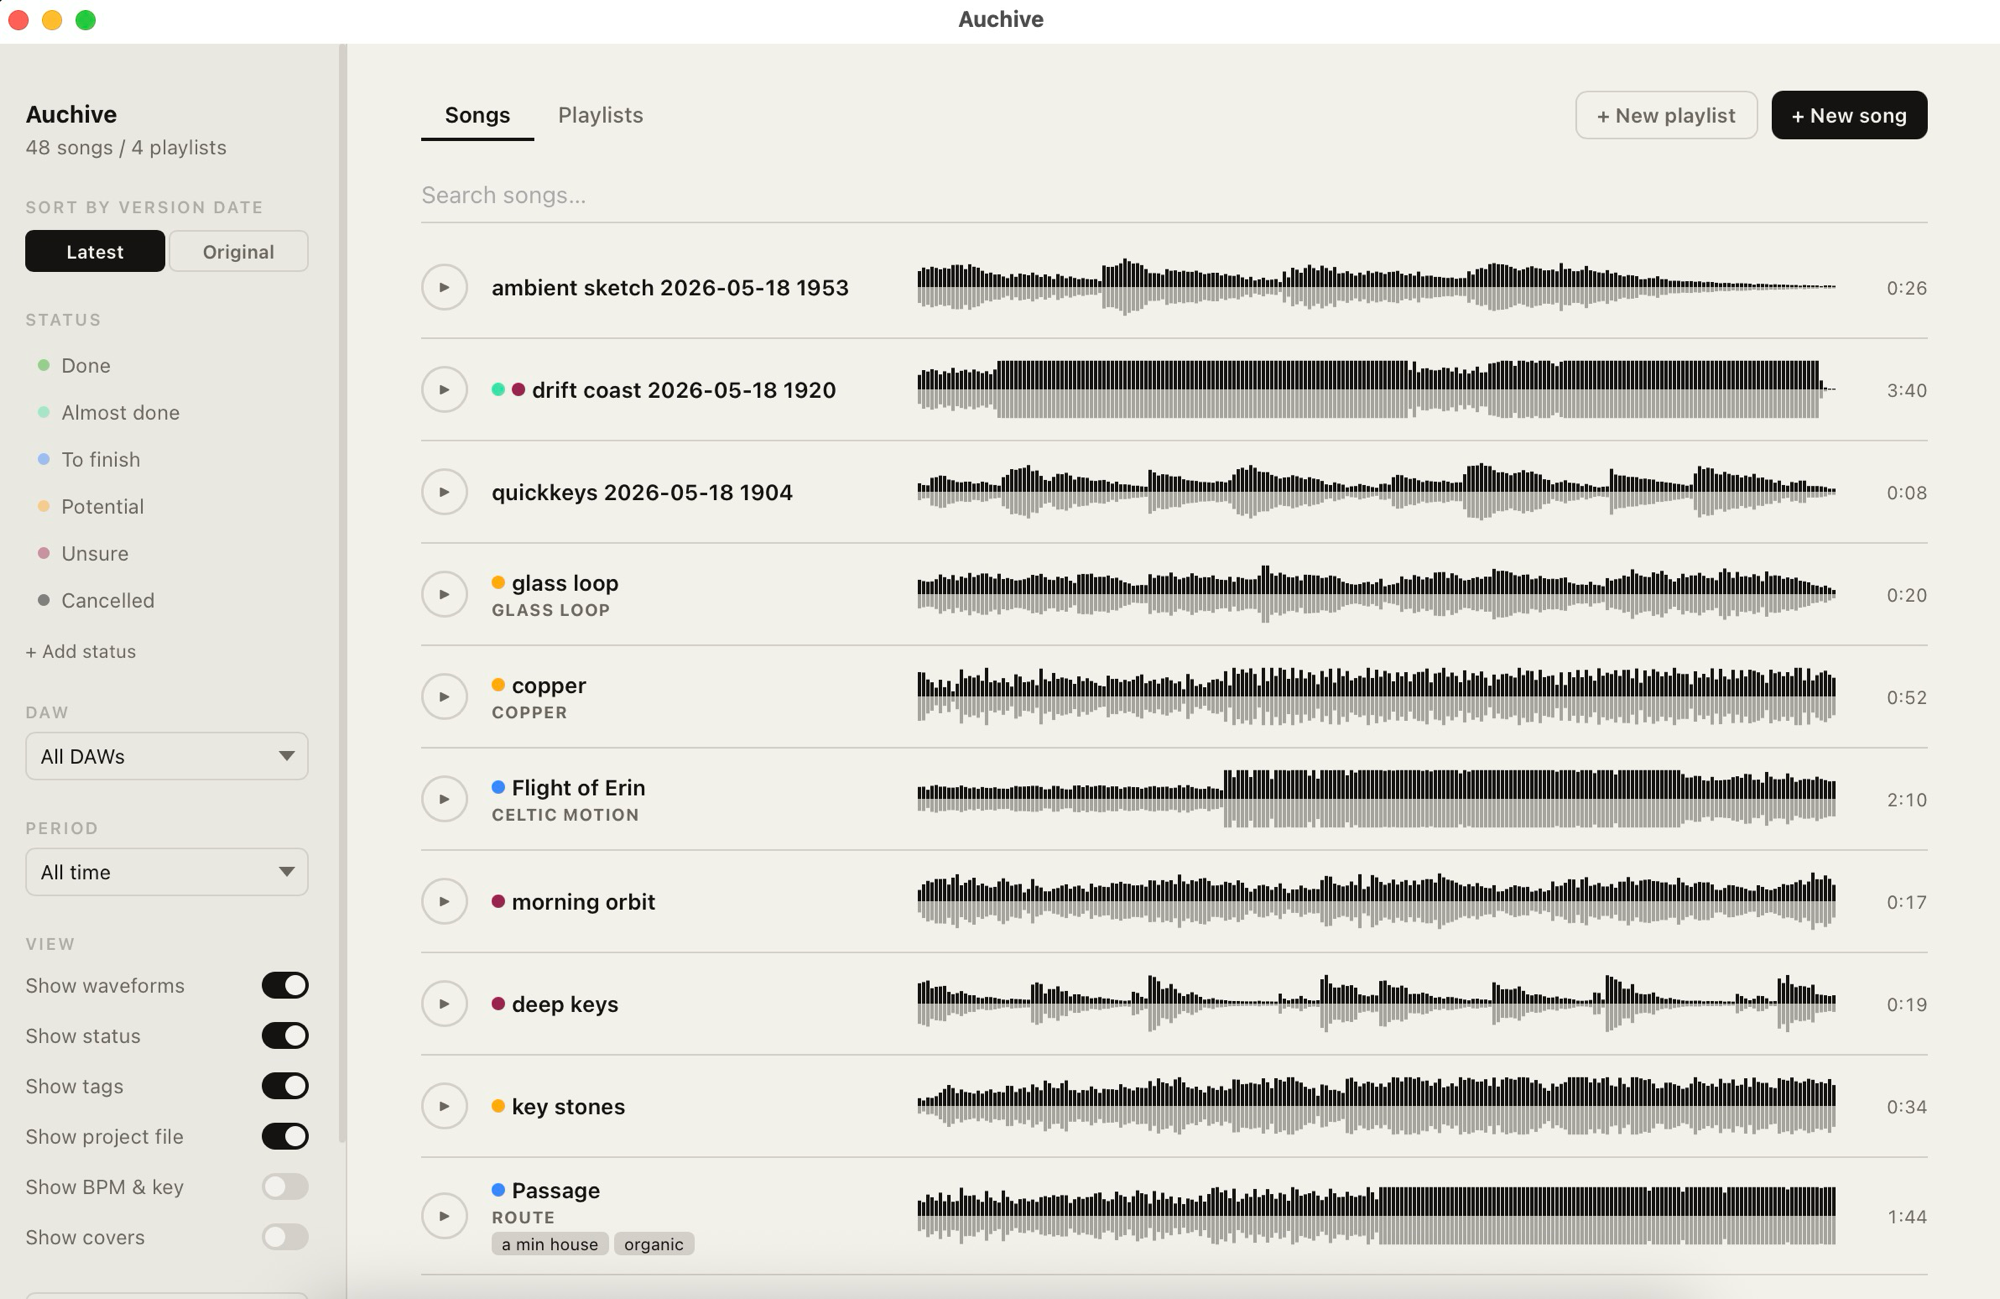The image size is (2000, 1299).
Task: Seek in the drift coast waveform
Action: pos(1376,390)
